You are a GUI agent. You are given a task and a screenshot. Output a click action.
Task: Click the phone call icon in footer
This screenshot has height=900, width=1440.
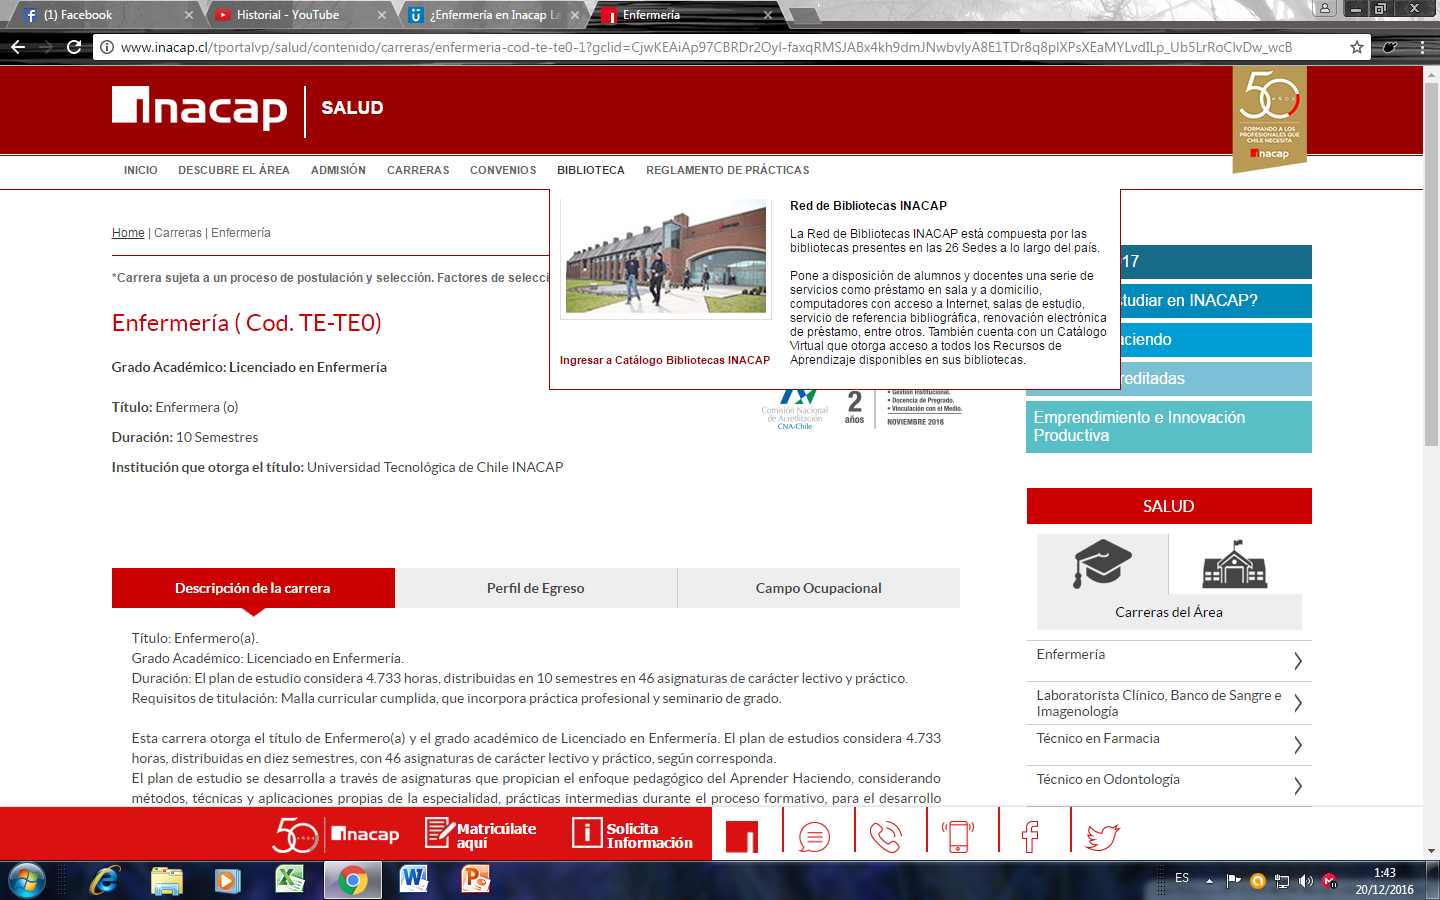886,836
